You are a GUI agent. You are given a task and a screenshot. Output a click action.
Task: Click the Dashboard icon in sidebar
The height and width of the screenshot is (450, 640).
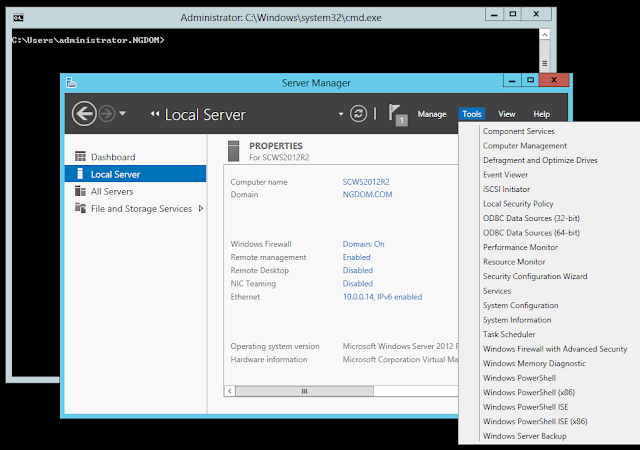click(80, 156)
